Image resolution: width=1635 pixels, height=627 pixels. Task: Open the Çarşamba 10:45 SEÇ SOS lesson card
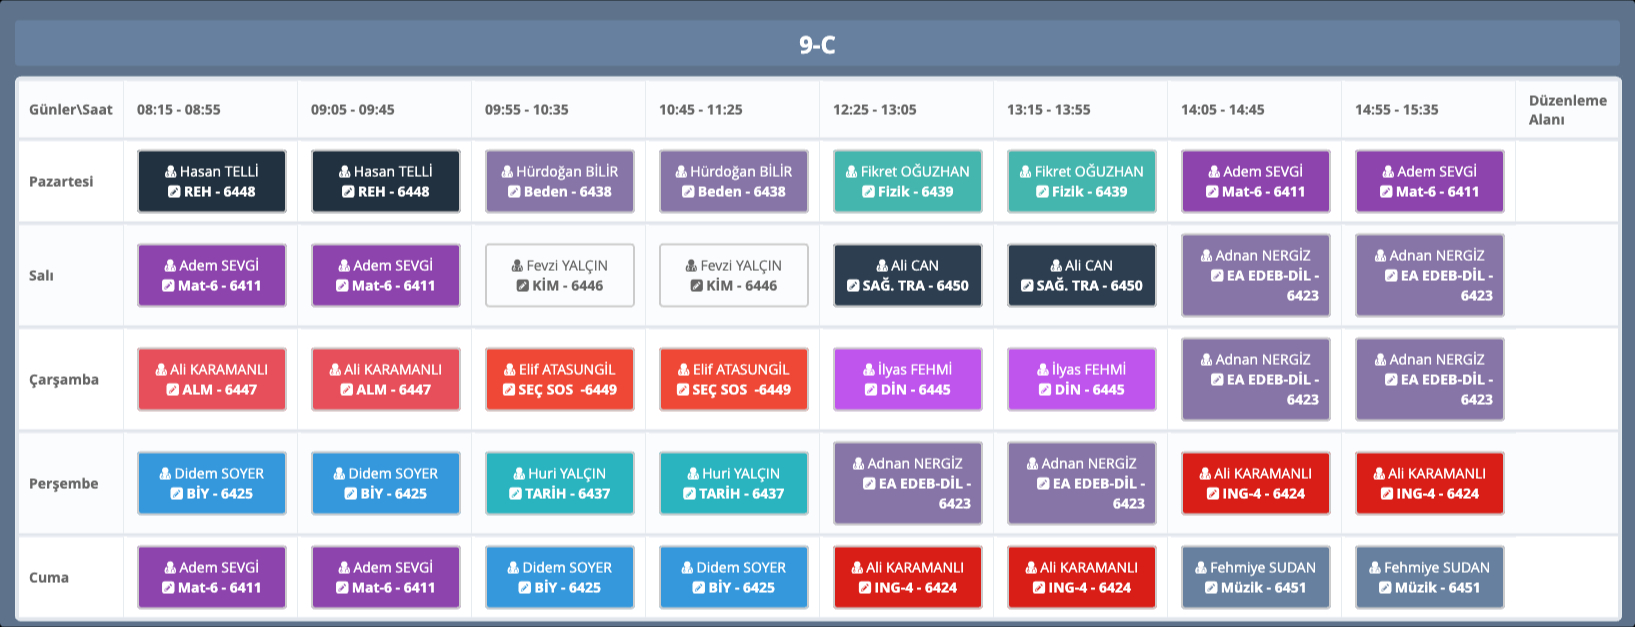pyautogui.click(x=733, y=380)
